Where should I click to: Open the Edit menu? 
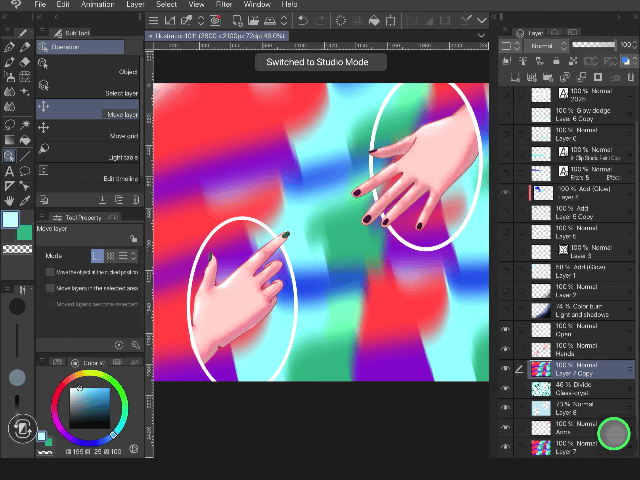tap(62, 4)
